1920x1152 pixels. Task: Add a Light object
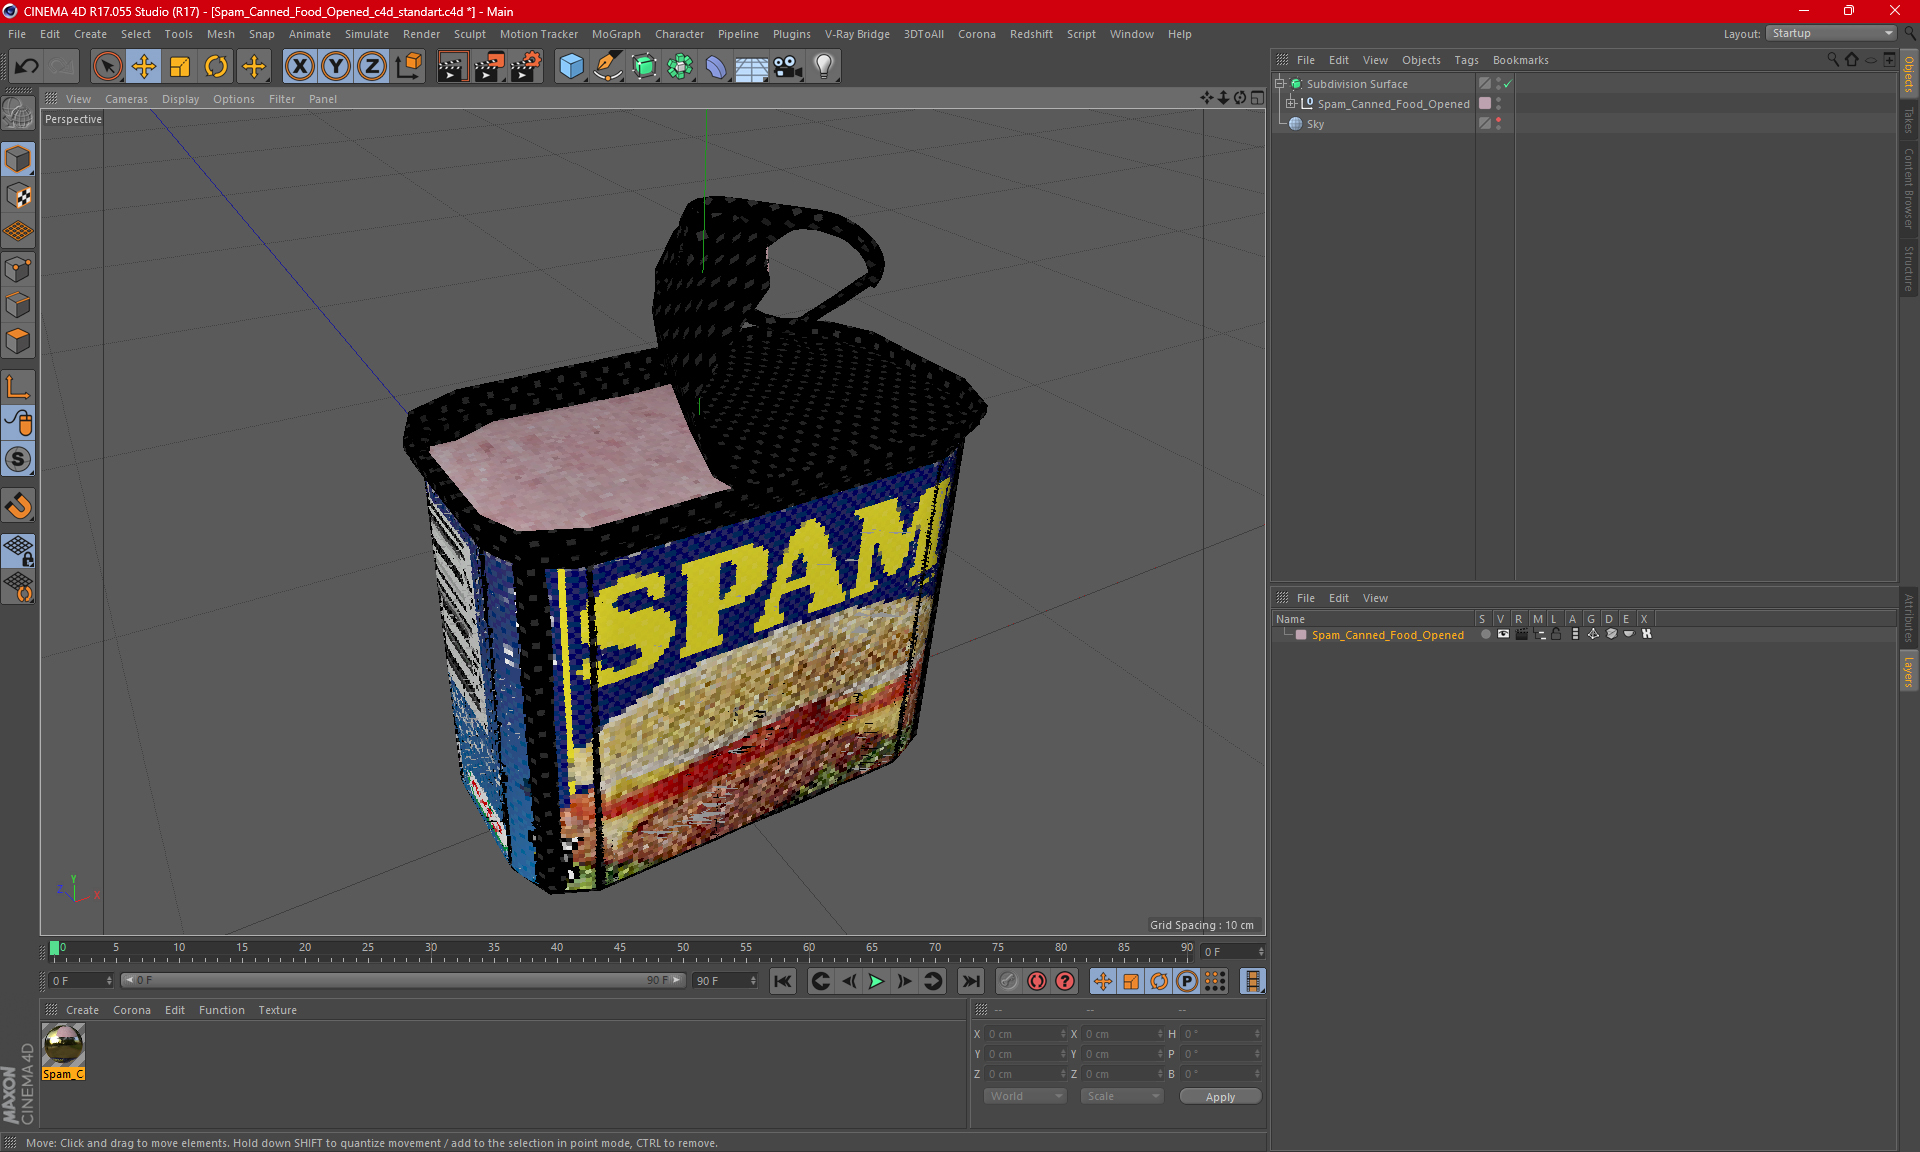(x=823, y=67)
